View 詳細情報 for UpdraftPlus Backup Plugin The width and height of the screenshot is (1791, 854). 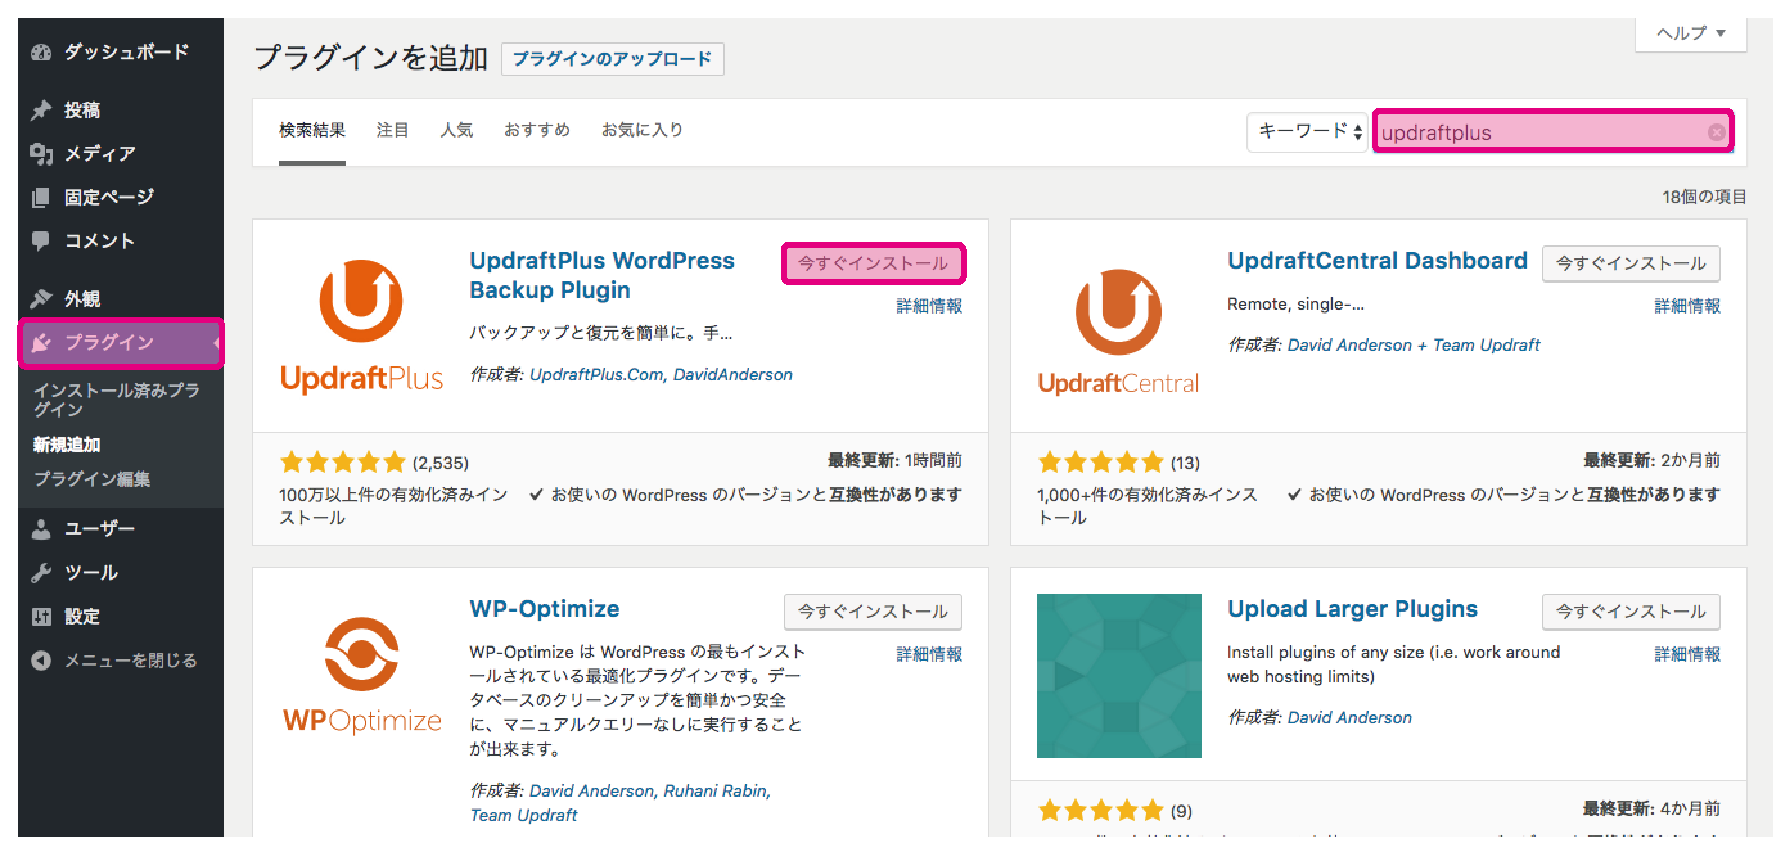(x=929, y=306)
